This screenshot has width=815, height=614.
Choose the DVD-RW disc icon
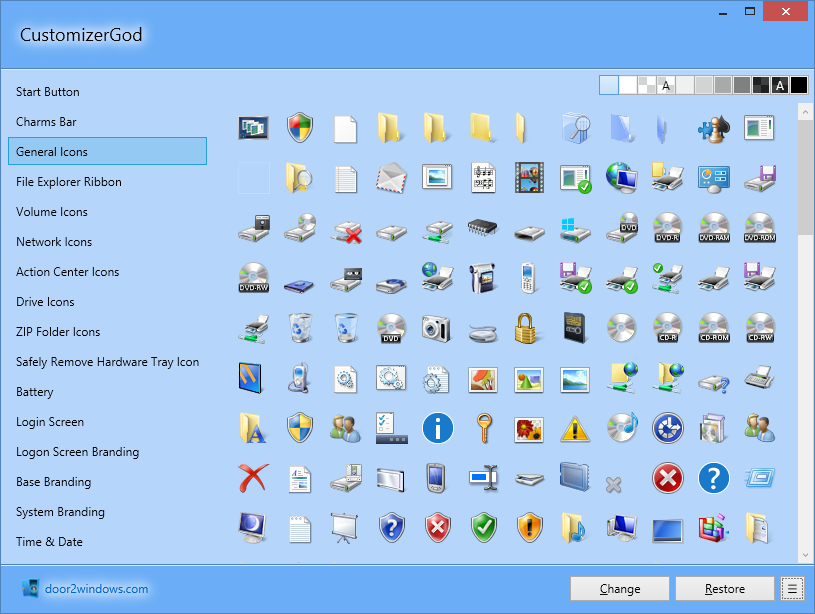click(254, 277)
